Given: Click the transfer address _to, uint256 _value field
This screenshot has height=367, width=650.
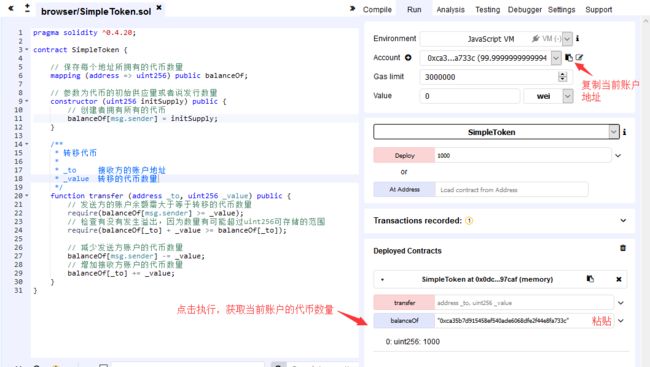Looking at the screenshot, I should coord(524,303).
